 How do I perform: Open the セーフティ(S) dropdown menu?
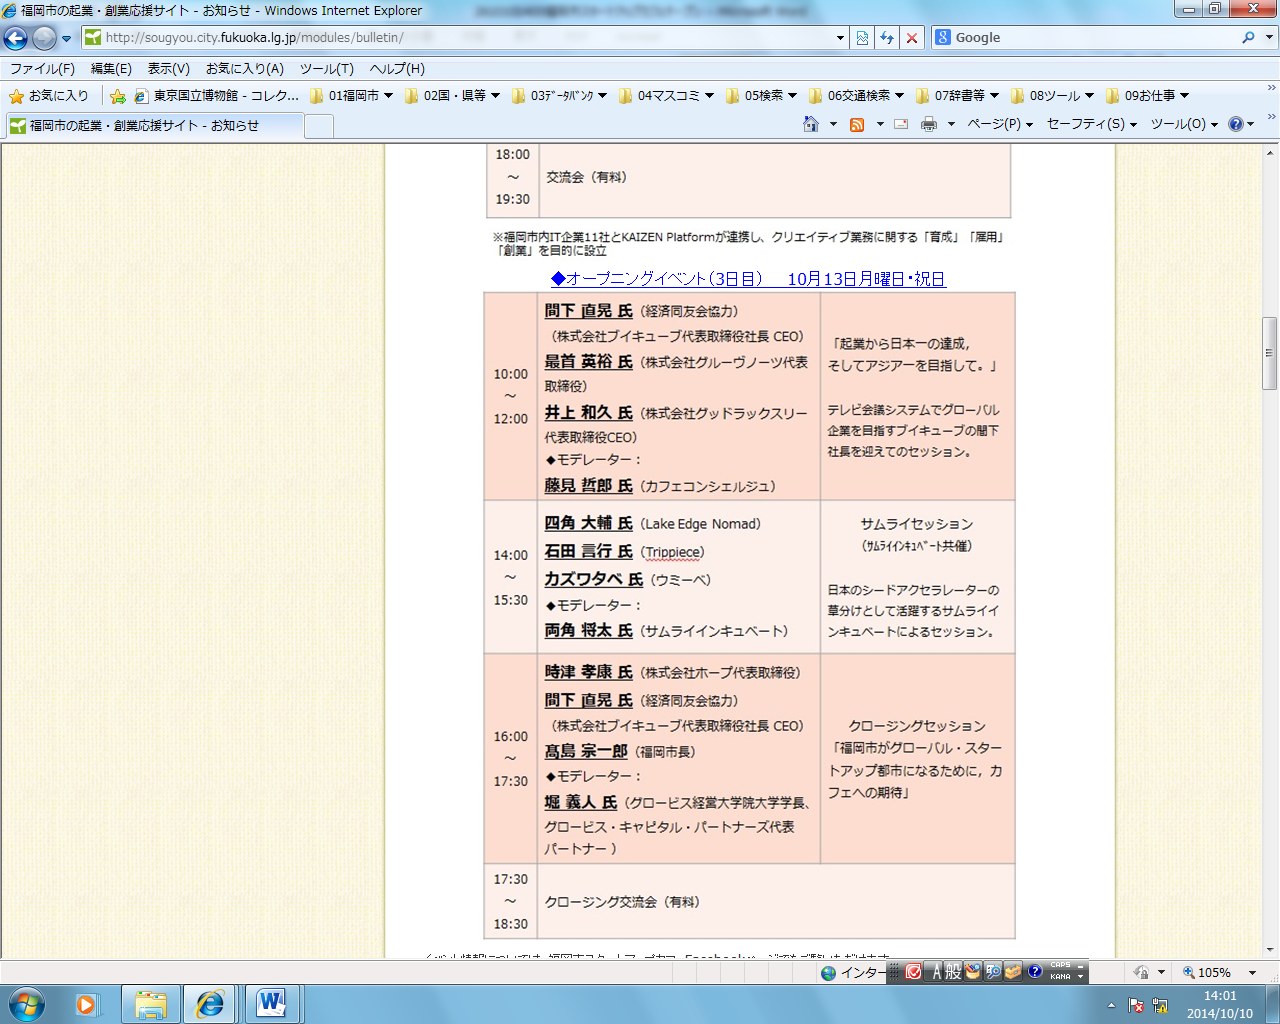[1091, 124]
